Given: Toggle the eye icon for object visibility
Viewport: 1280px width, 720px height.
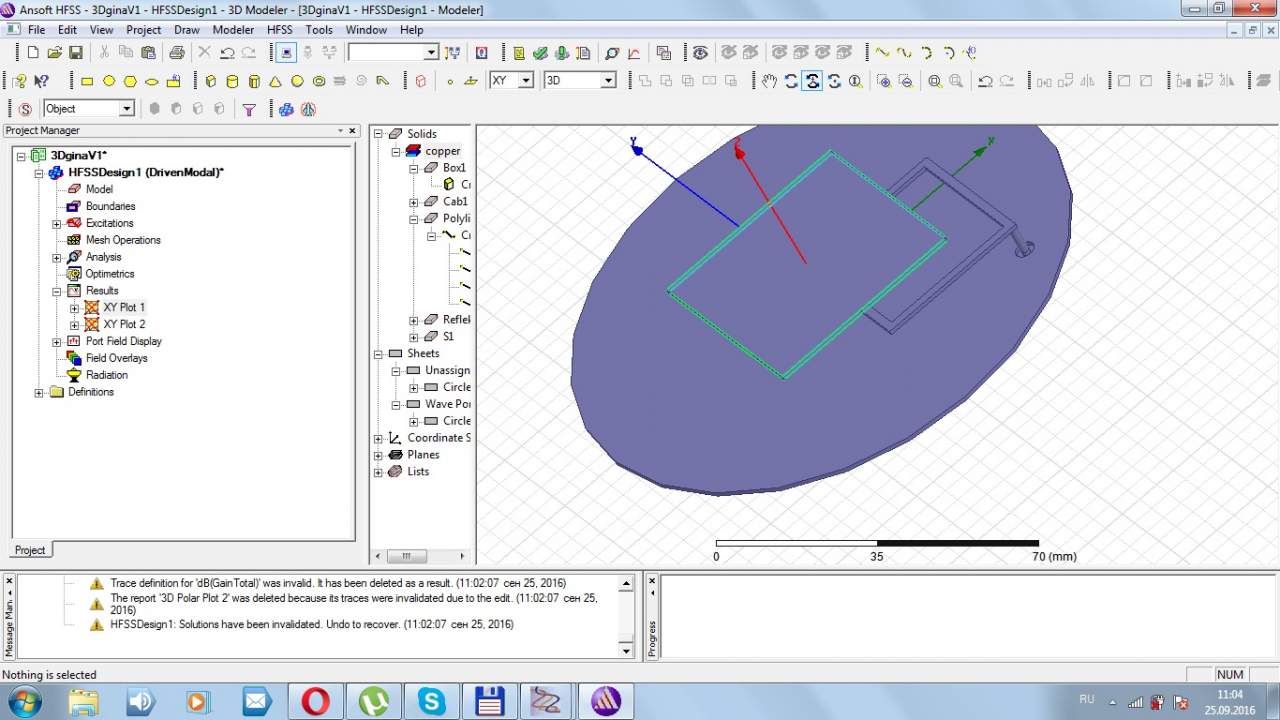Looking at the screenshot, I should point(700,53).
